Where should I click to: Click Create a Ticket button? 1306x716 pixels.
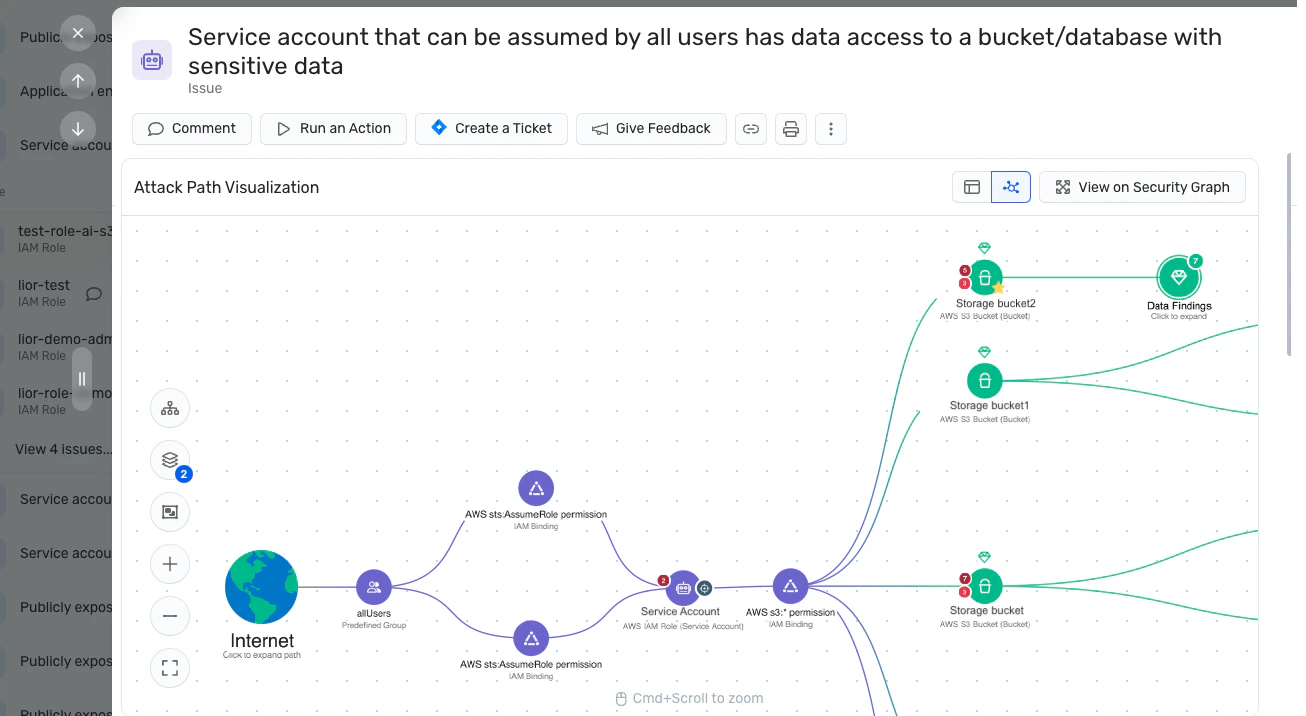(x=491, y=128)
